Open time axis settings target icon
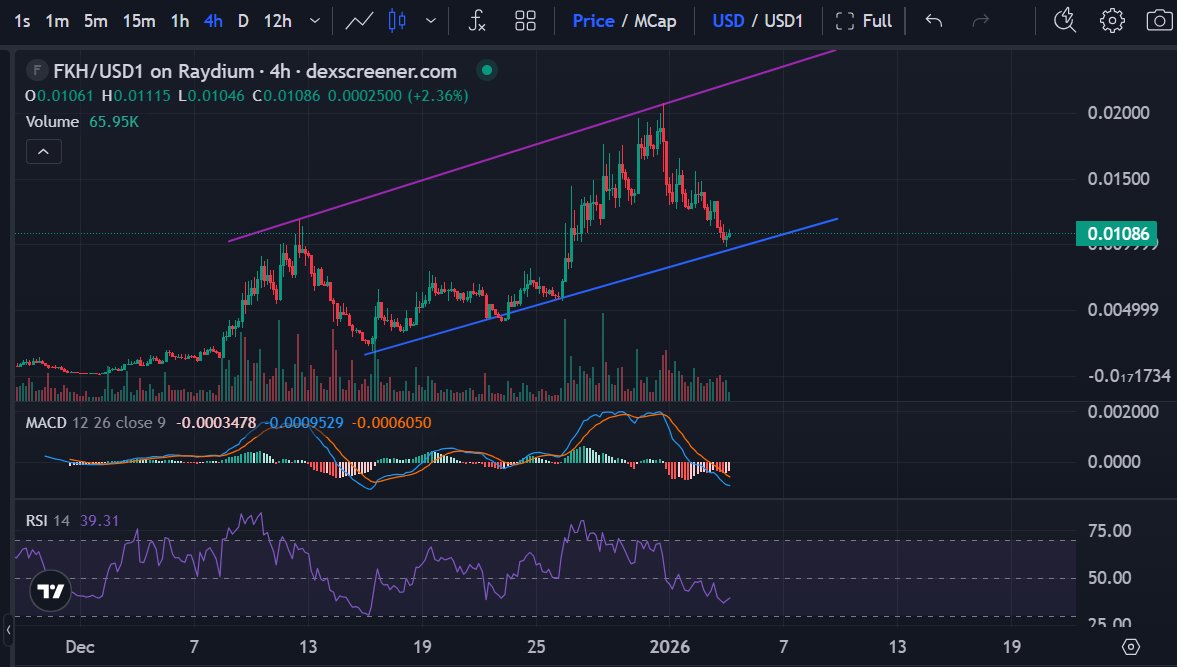This screenshot has height=667, width=1177. click(x=1130, y=647)
